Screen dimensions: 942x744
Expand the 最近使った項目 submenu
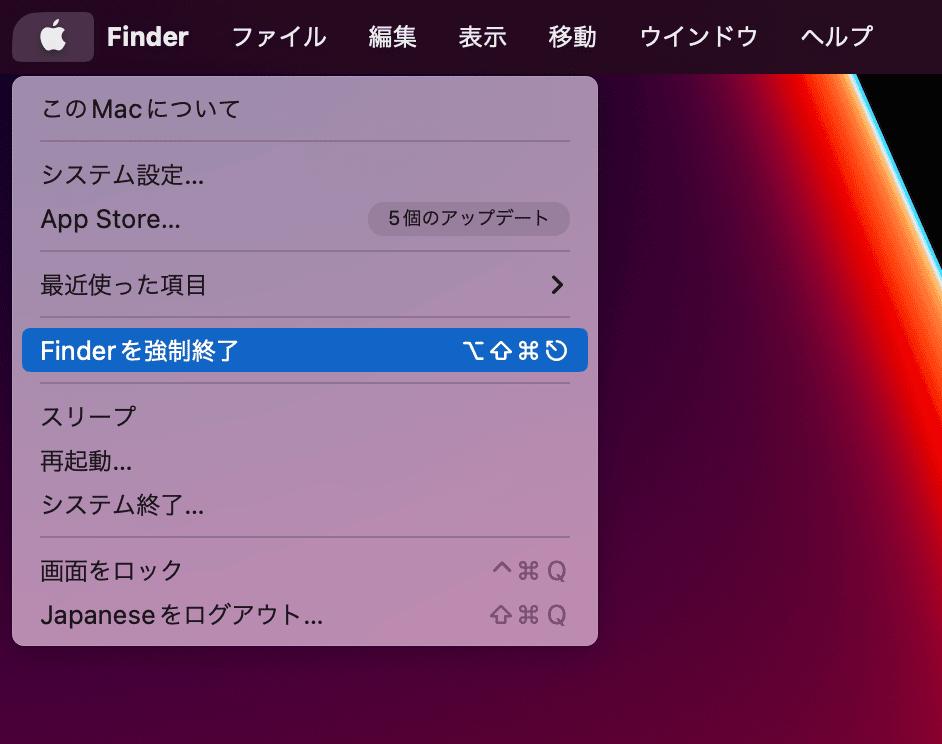(305, 285)
